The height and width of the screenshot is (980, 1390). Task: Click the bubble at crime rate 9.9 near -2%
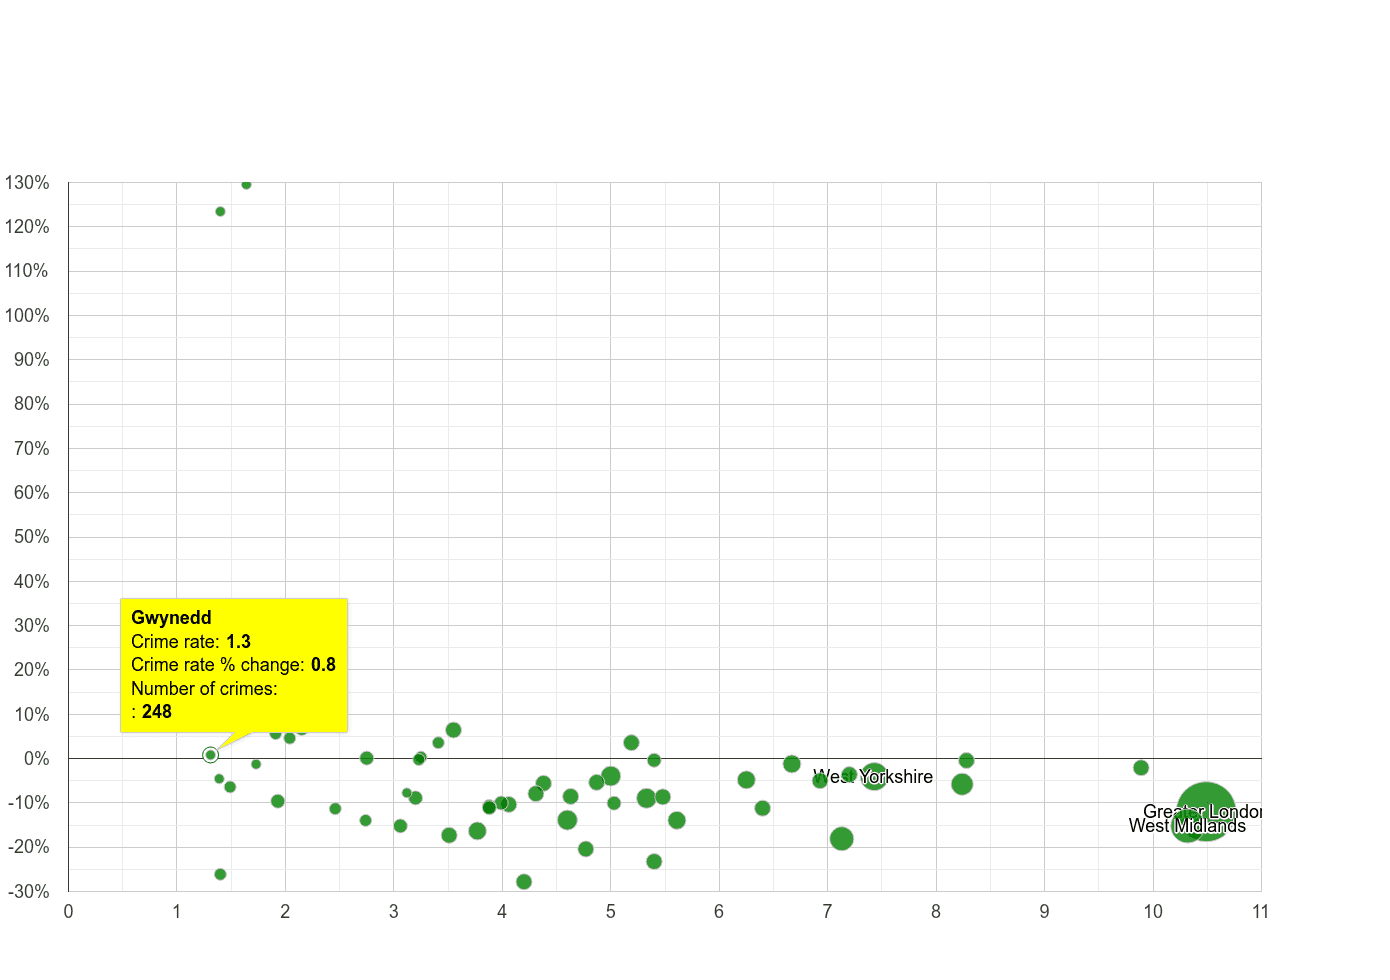(x=1141, y=768)
